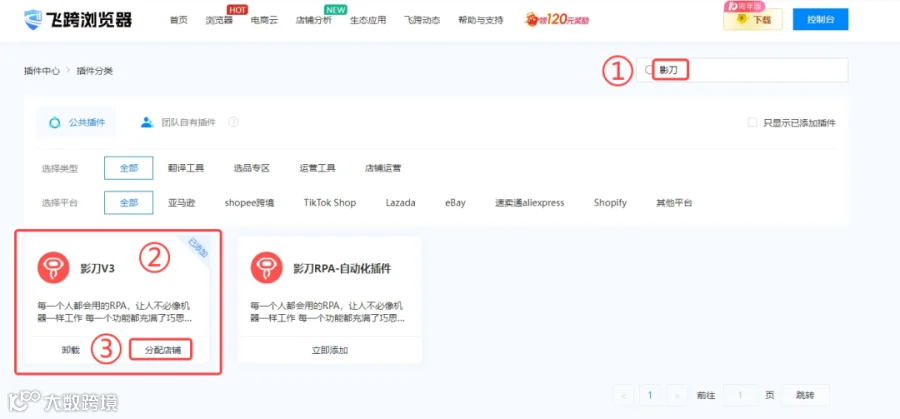This screenshot has height=419, width=900.
Task: Go to previous page arrow in pagination
Action: (x=623, y=395)
